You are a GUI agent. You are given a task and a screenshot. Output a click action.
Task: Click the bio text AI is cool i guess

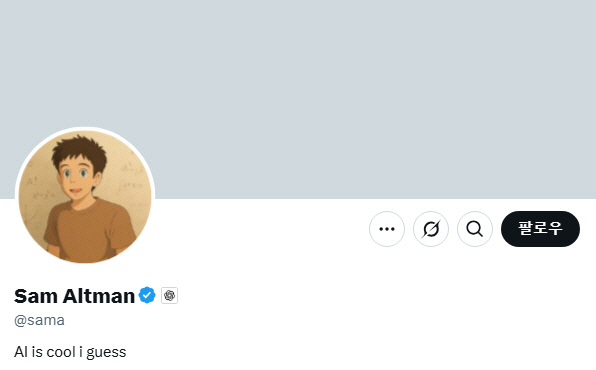[70, 352]
